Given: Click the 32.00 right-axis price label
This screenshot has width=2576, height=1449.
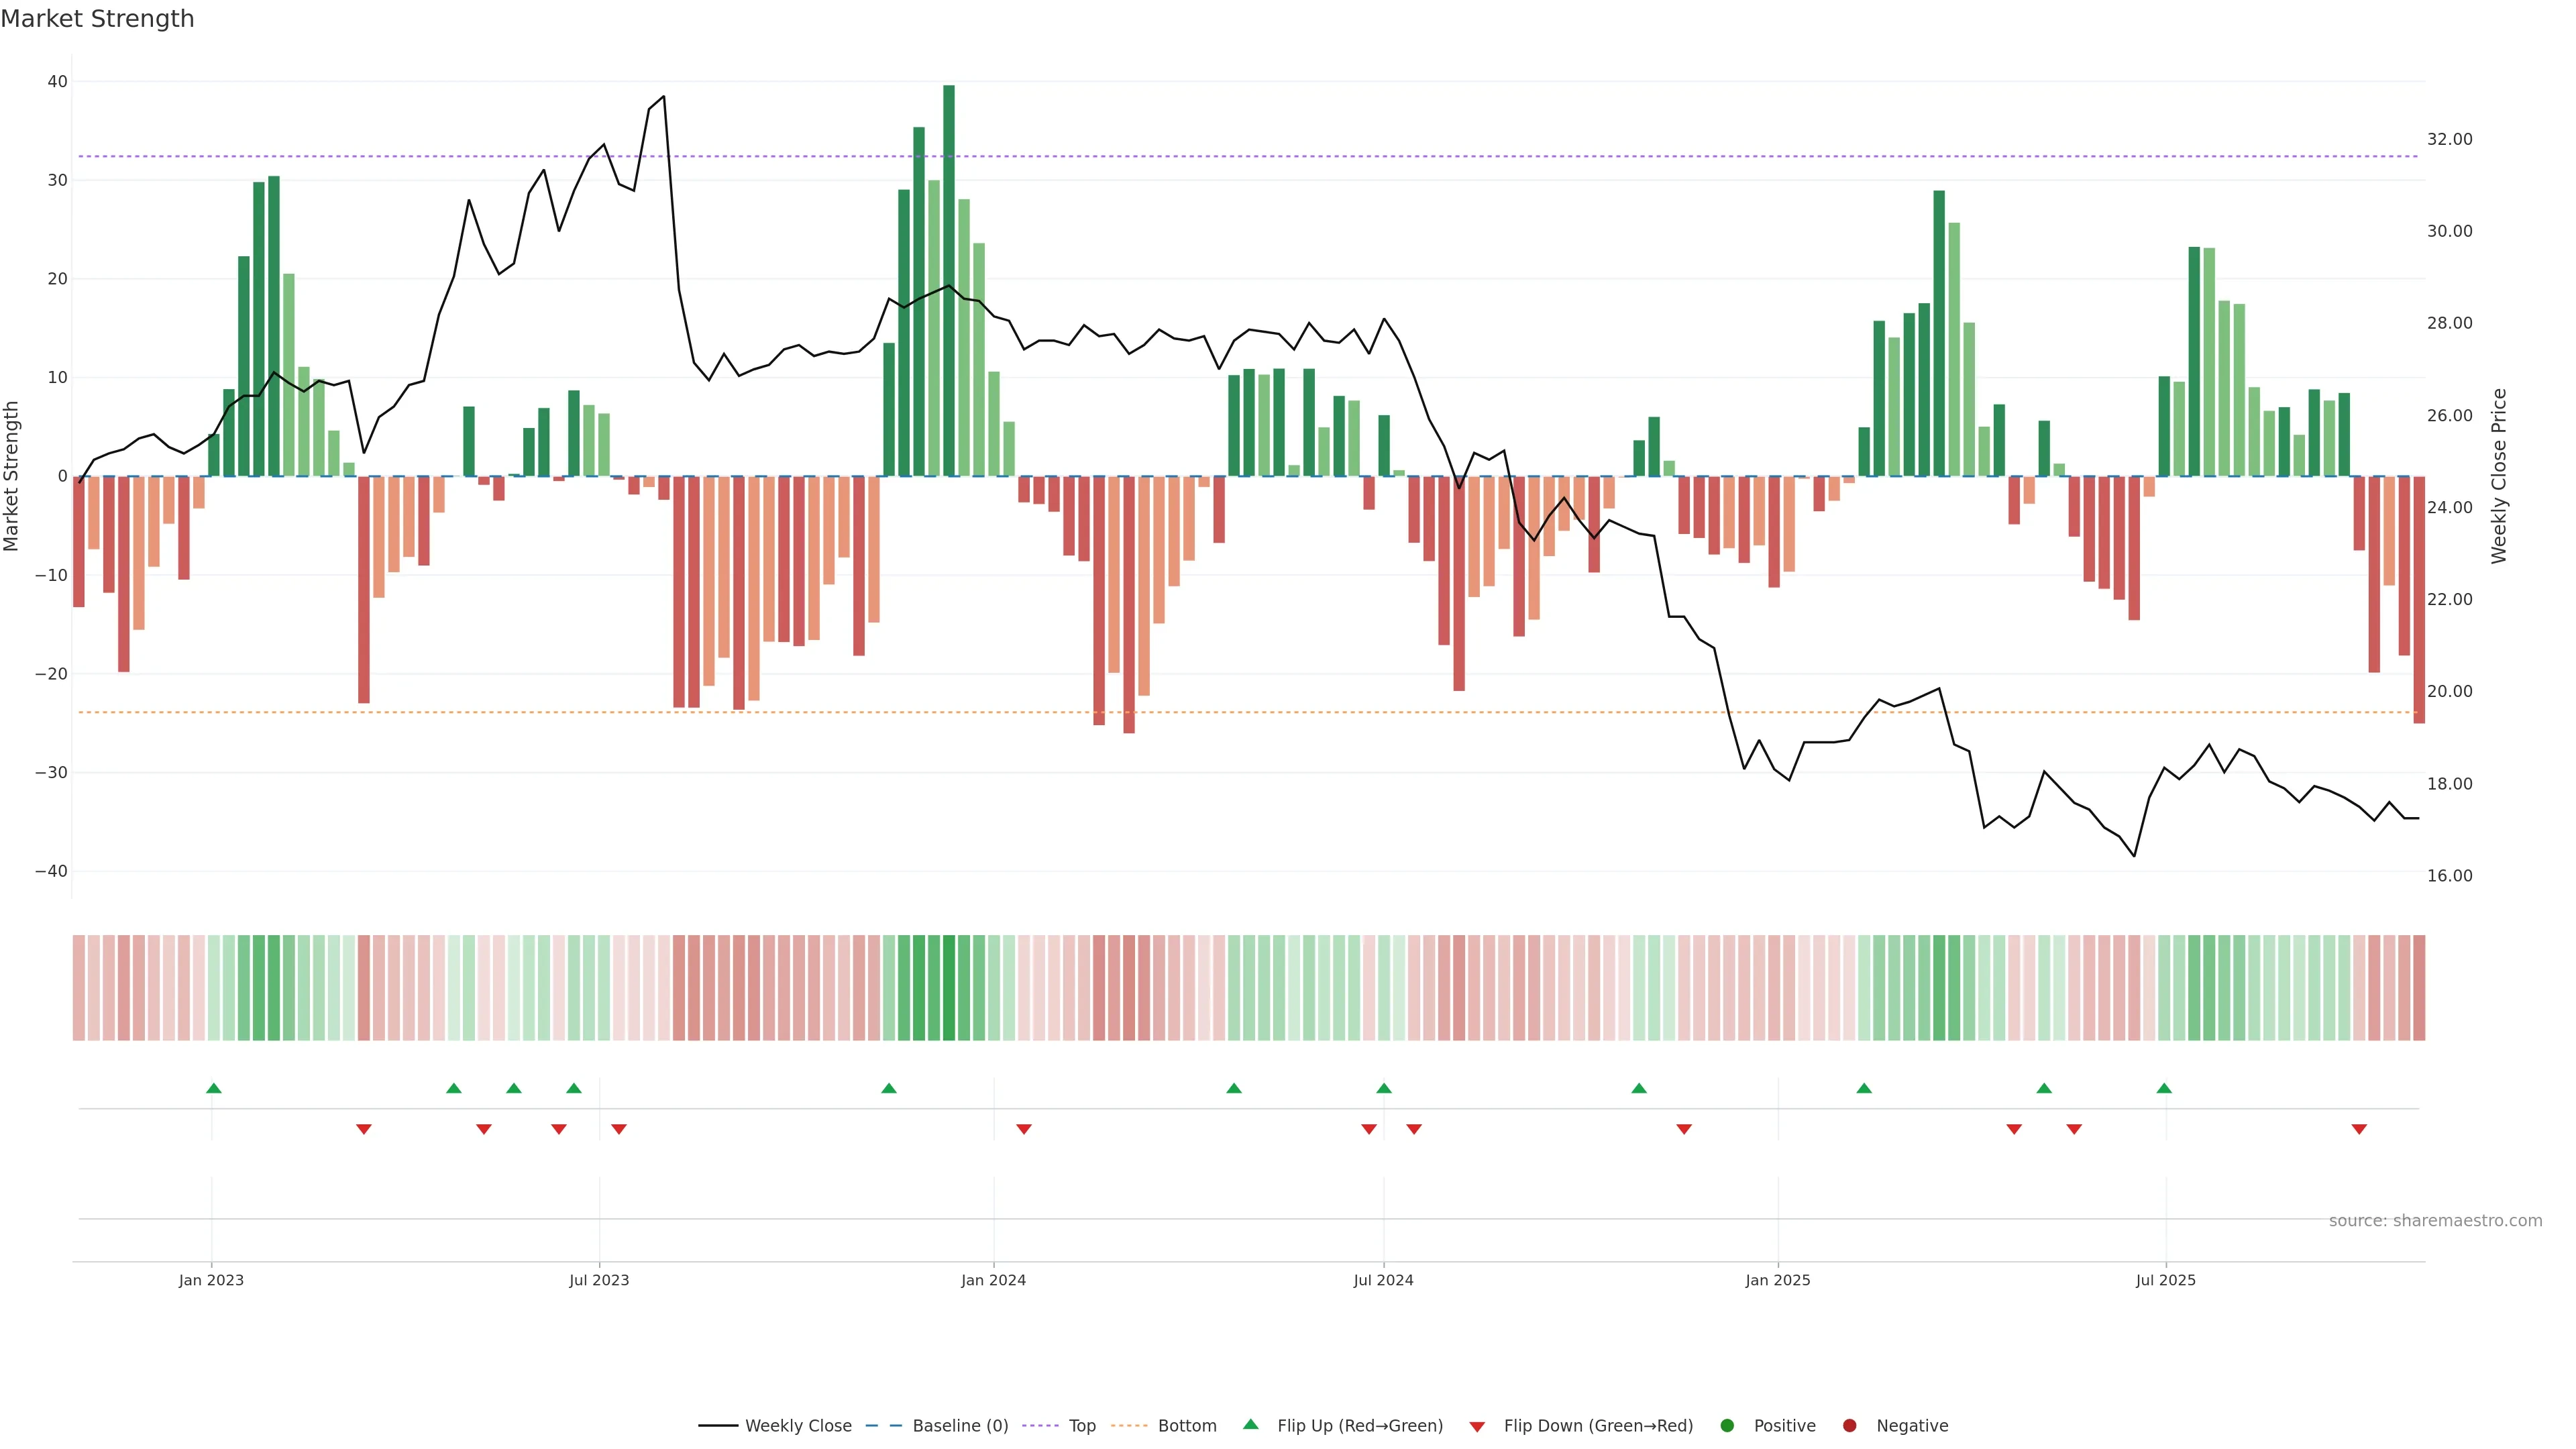Looking at the screenshot, I should pos(2449,139).
